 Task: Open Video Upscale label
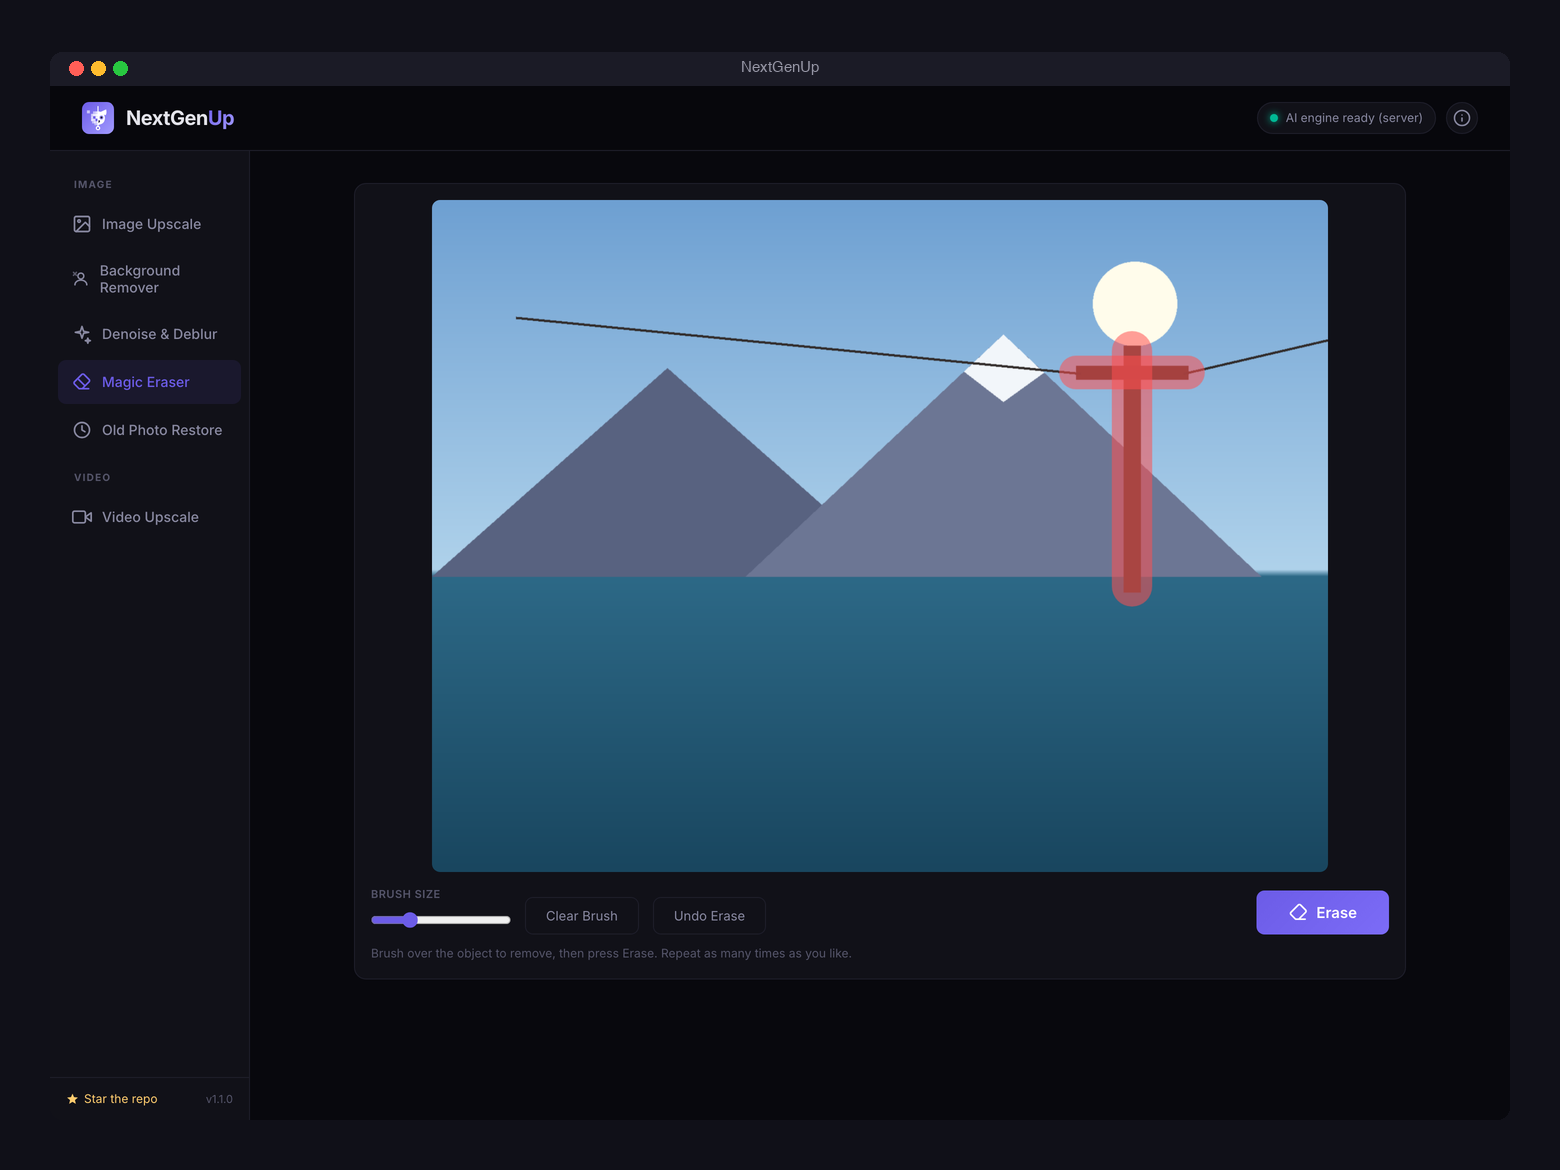coord(150,517)
